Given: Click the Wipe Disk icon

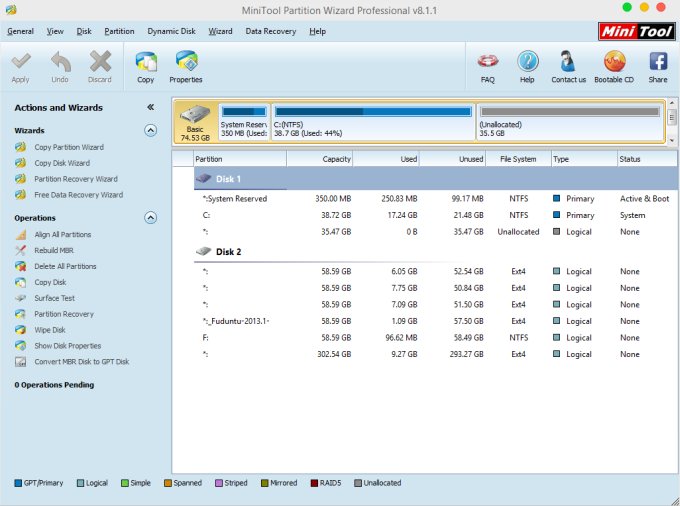Looking at the screenshot, I should [20, 330].
